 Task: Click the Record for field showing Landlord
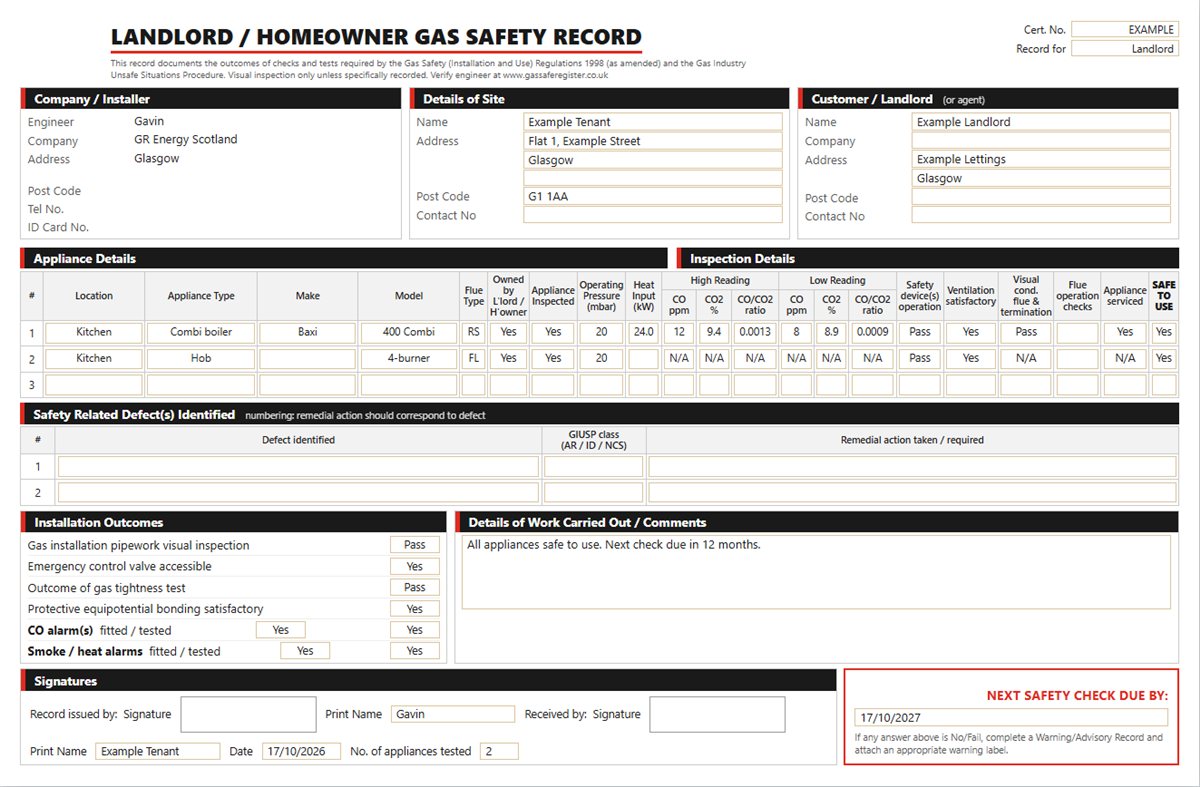pyautogui.click(x=1125, y=49)
